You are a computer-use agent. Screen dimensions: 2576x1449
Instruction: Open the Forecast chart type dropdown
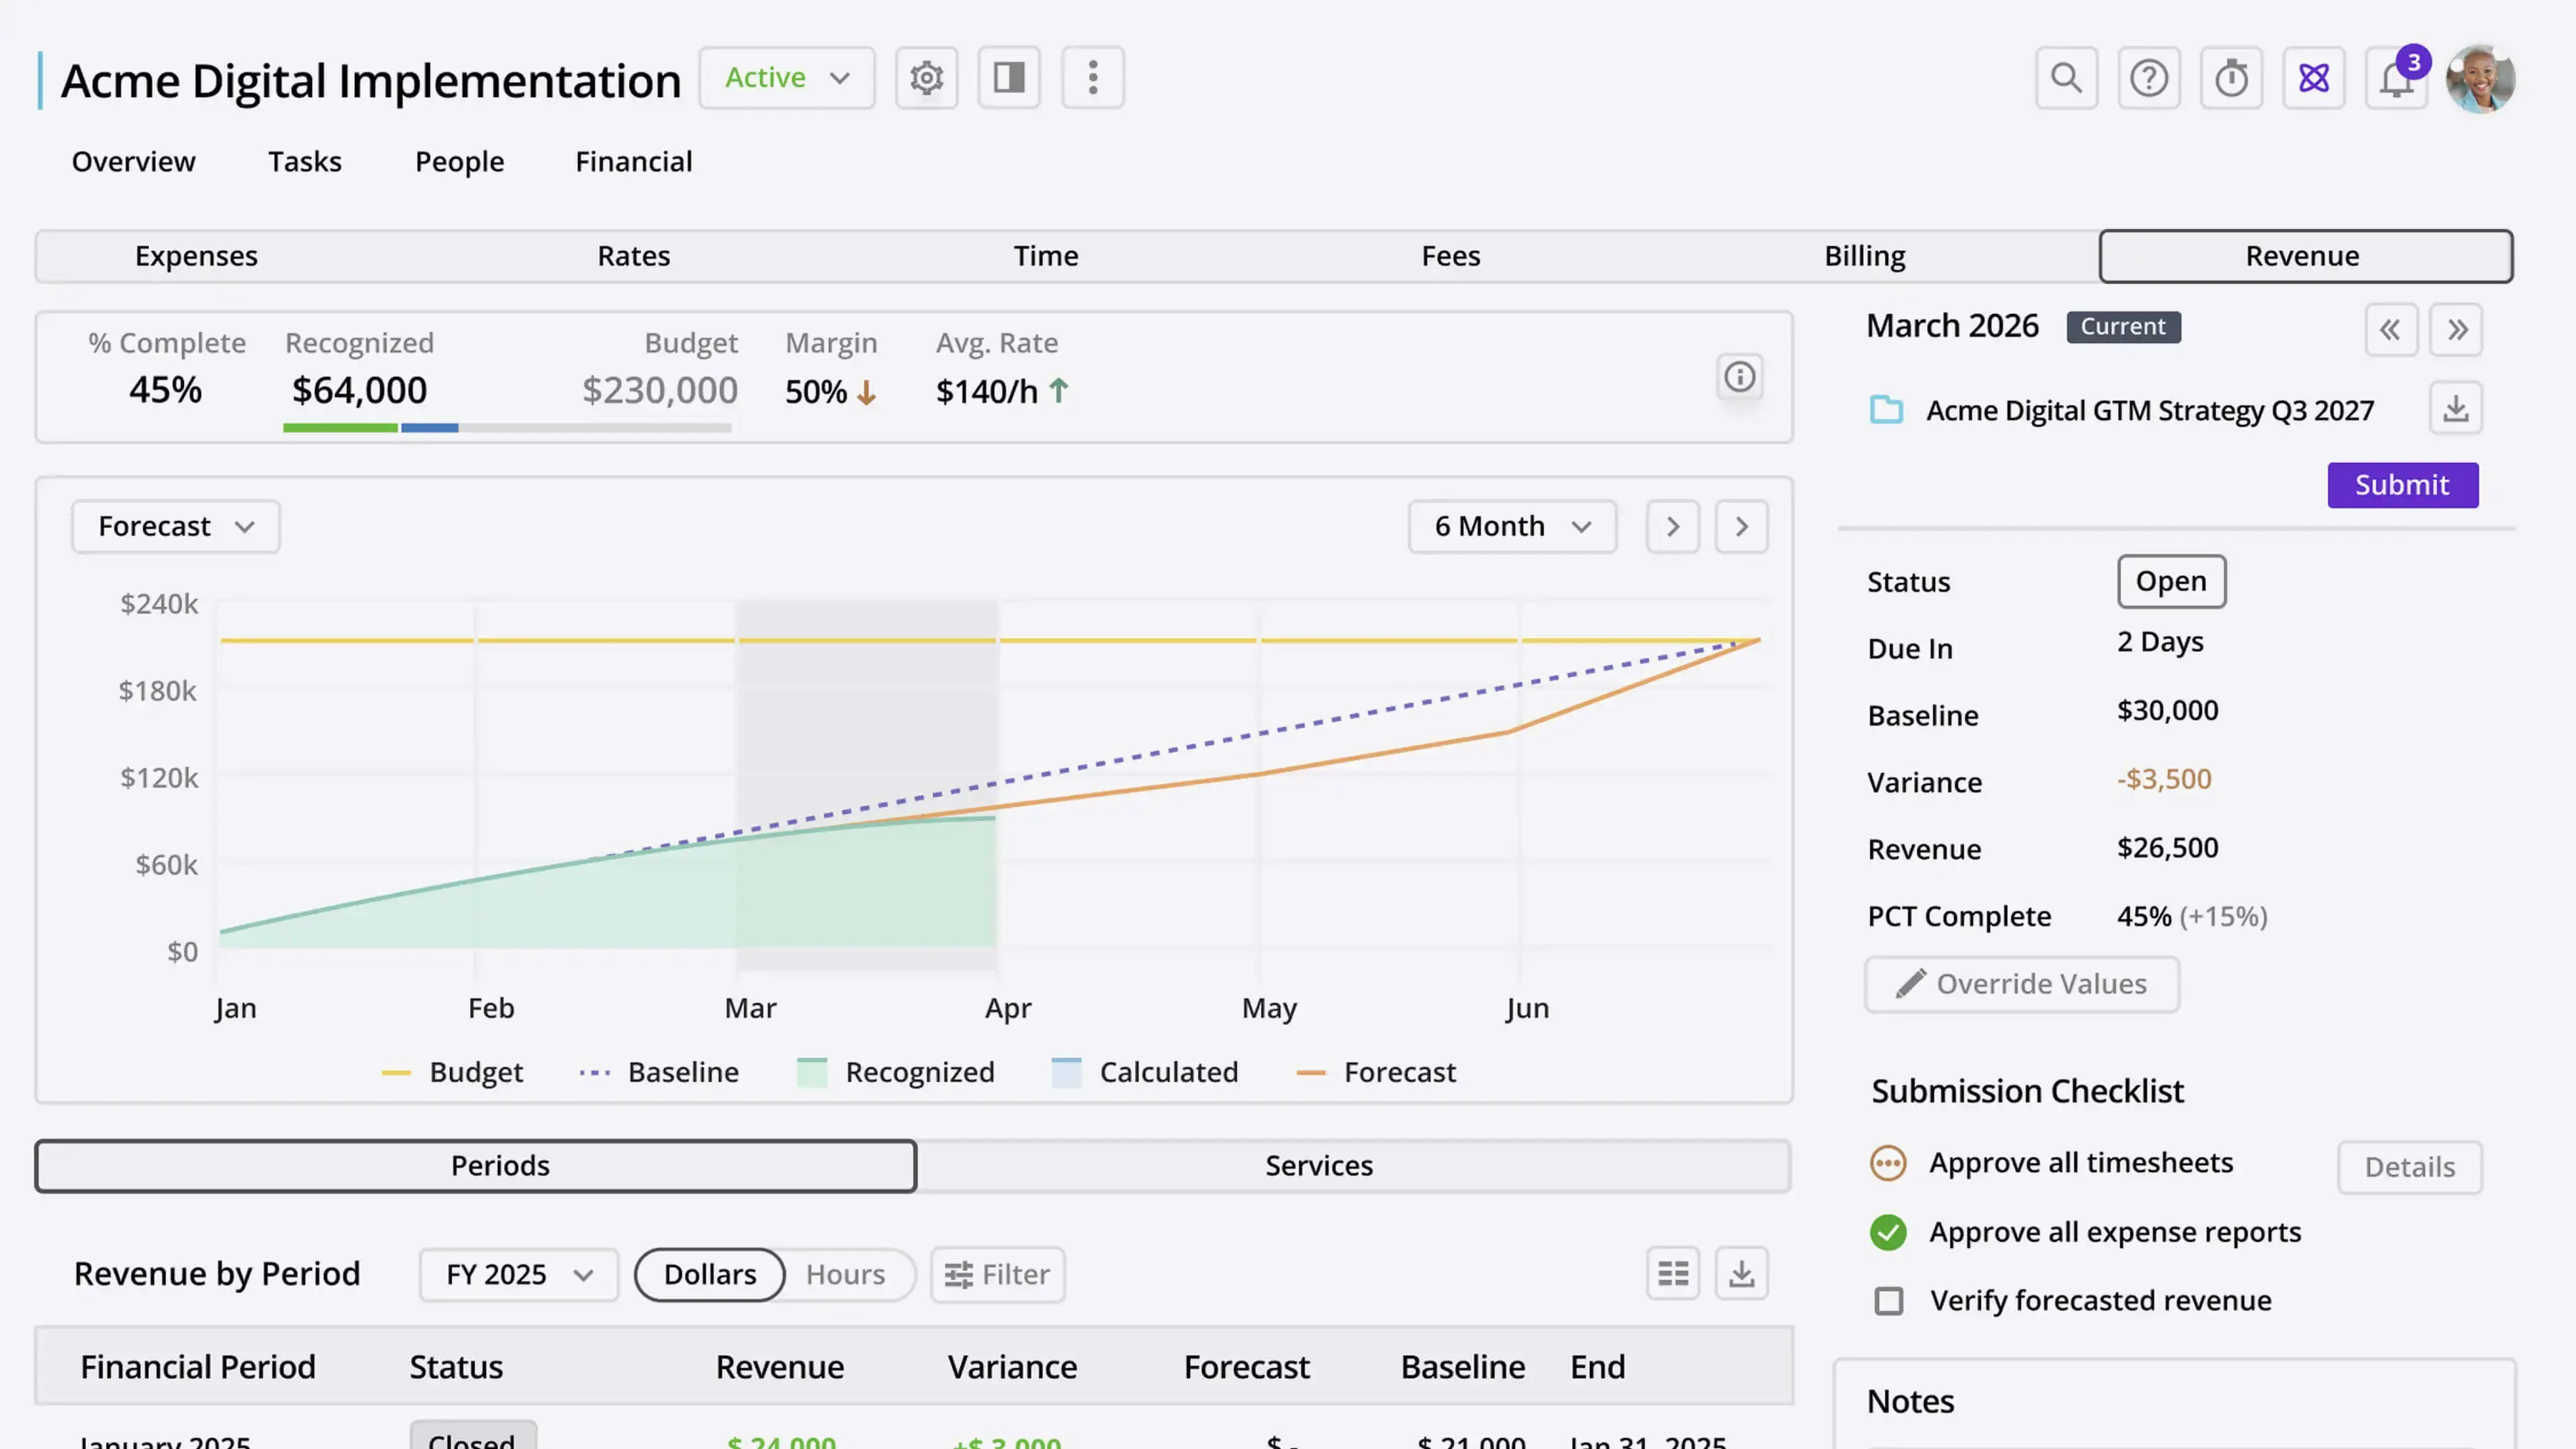(175, 526)
